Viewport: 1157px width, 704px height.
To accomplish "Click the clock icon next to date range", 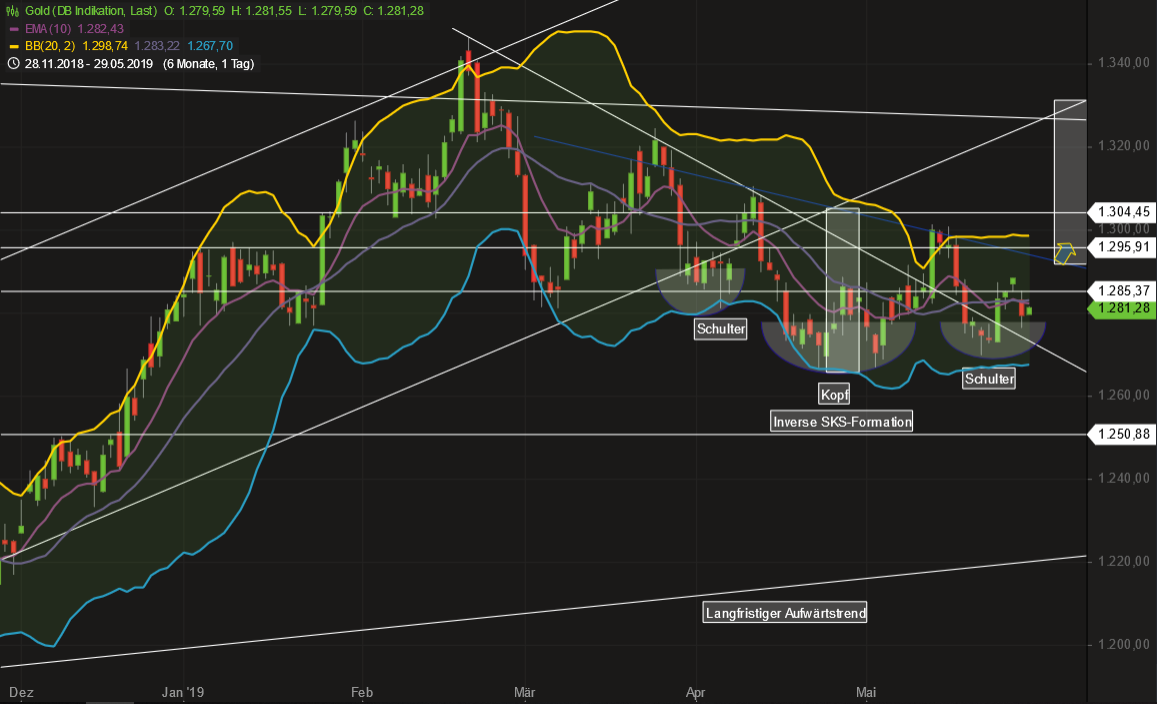I will point(13,63).
